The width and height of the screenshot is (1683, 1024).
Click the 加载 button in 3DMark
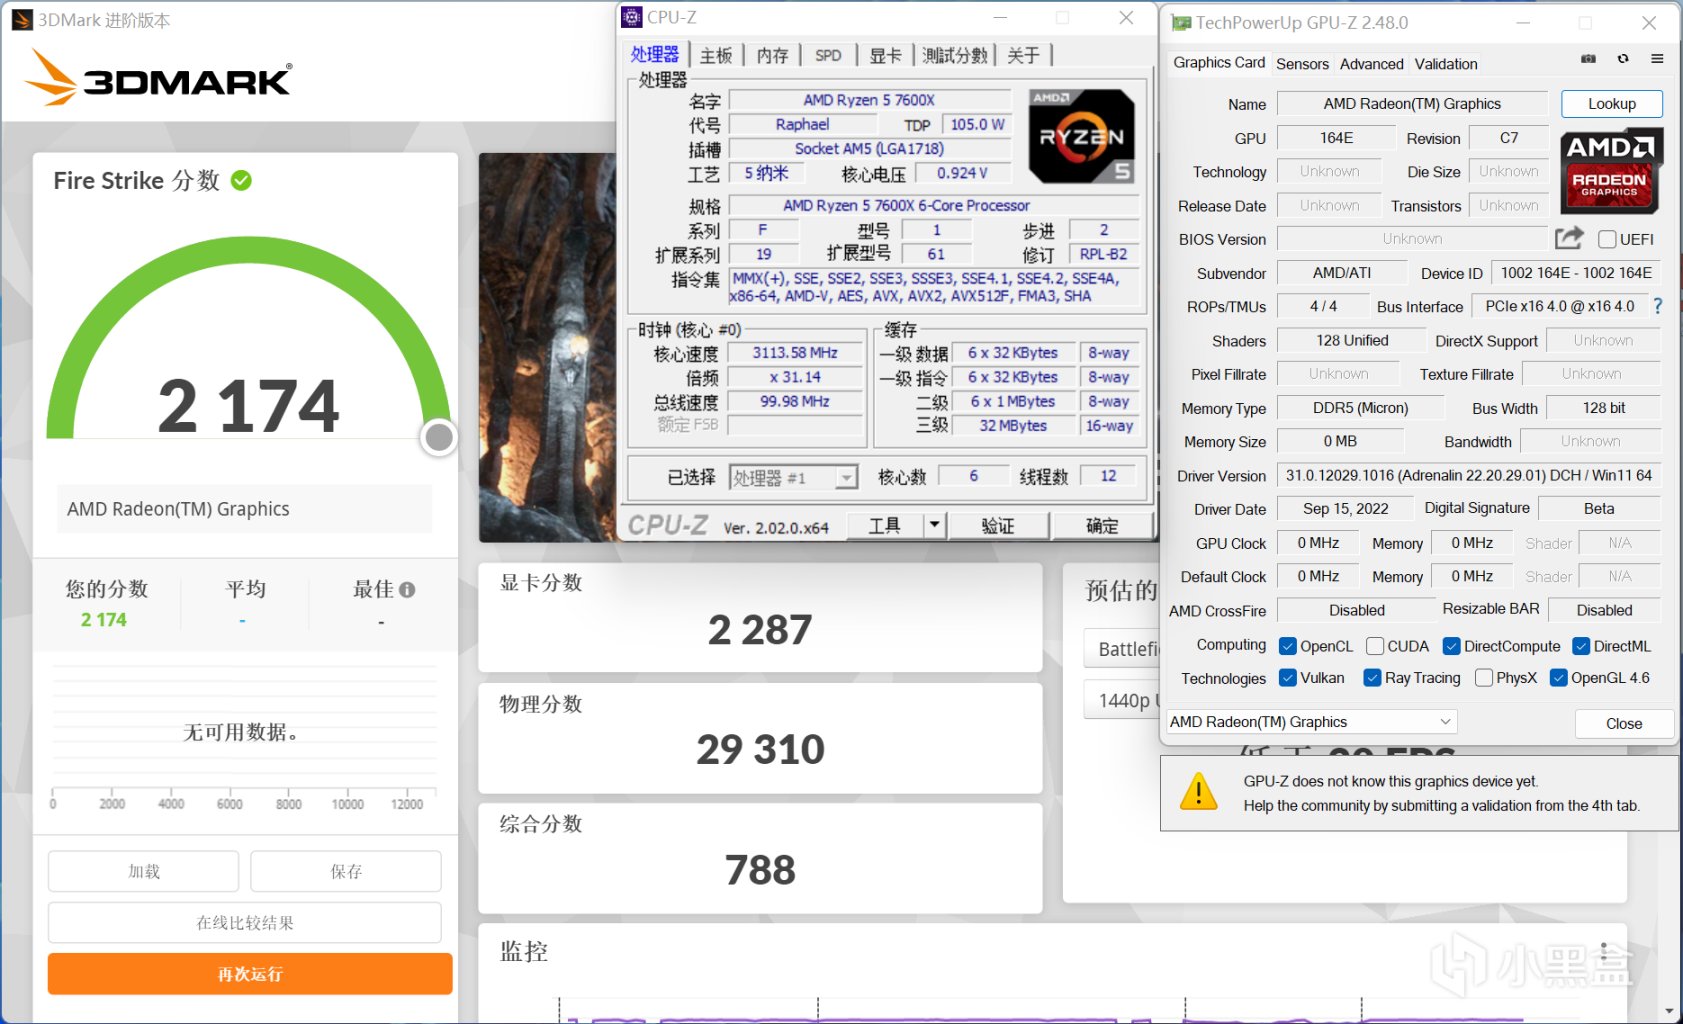click(x=144, y=871)
